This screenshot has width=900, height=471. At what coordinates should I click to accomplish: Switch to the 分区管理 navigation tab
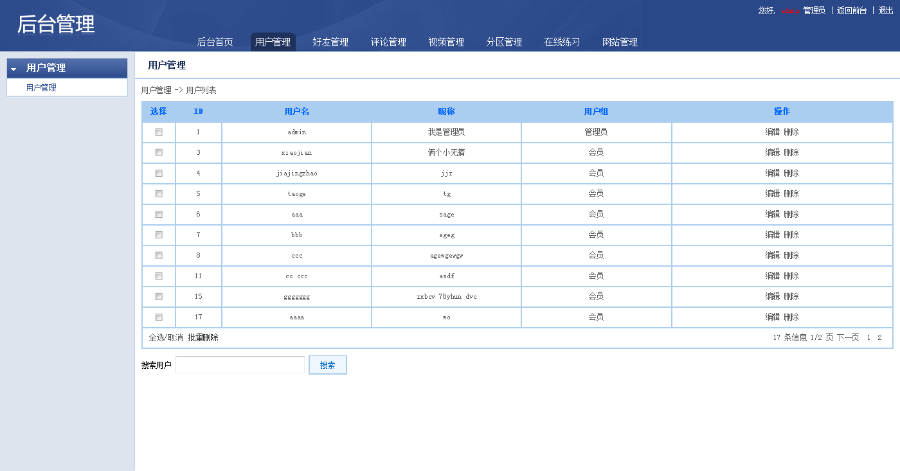tap(504, 42)
